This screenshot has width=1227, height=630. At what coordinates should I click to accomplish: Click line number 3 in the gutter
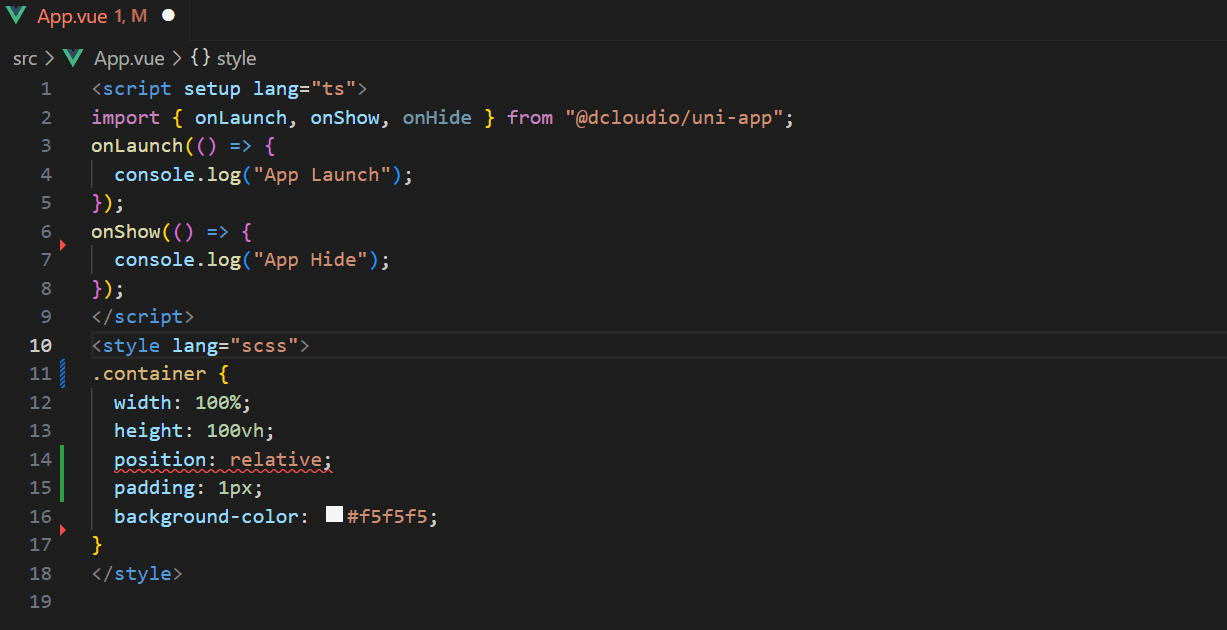[45, 146]
